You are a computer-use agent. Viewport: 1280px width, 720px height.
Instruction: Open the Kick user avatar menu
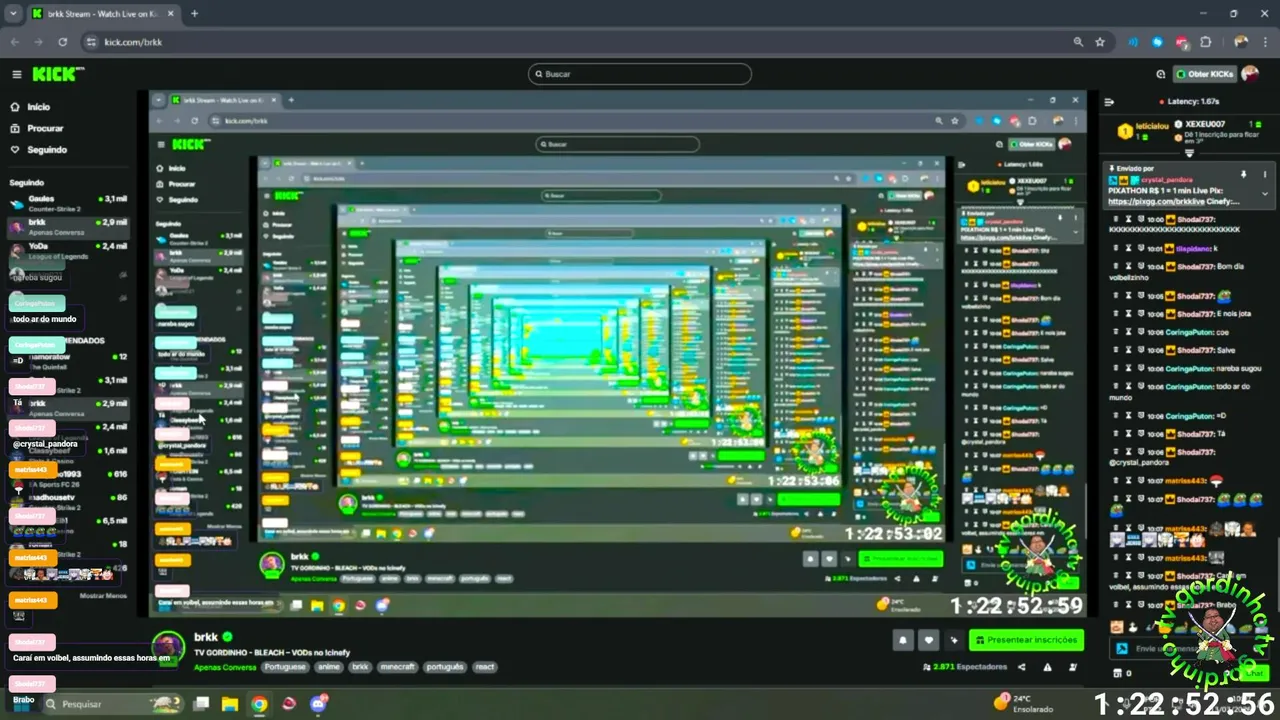[x=1250, y=74]
